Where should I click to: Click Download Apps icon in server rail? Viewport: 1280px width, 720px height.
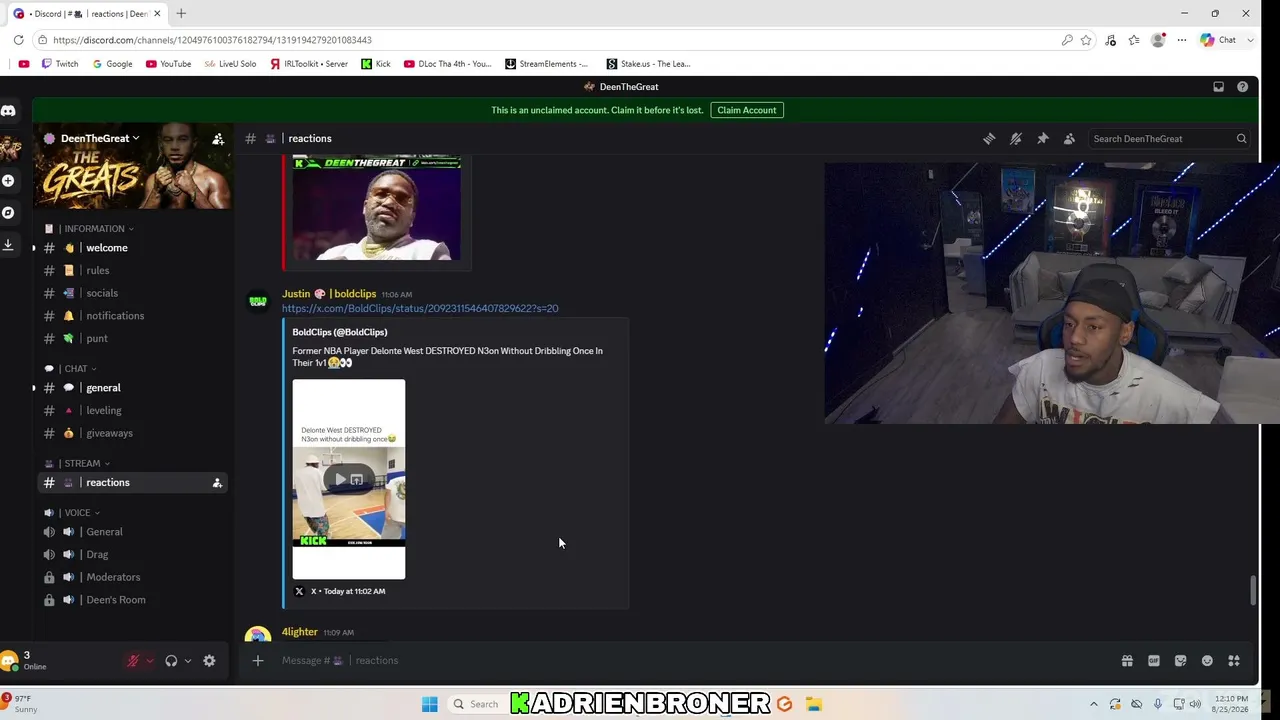point(8,244)
